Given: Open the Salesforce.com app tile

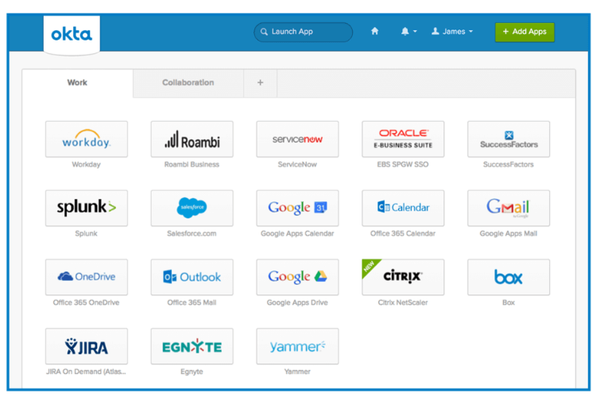Looking at the screenshot, I should pos(192,208).
